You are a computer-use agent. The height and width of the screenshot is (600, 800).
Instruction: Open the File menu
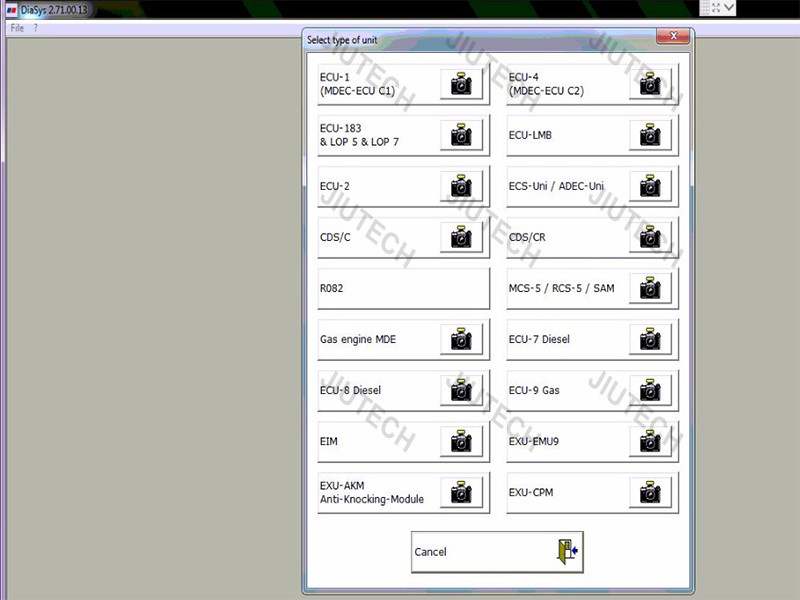pos(17,28)
